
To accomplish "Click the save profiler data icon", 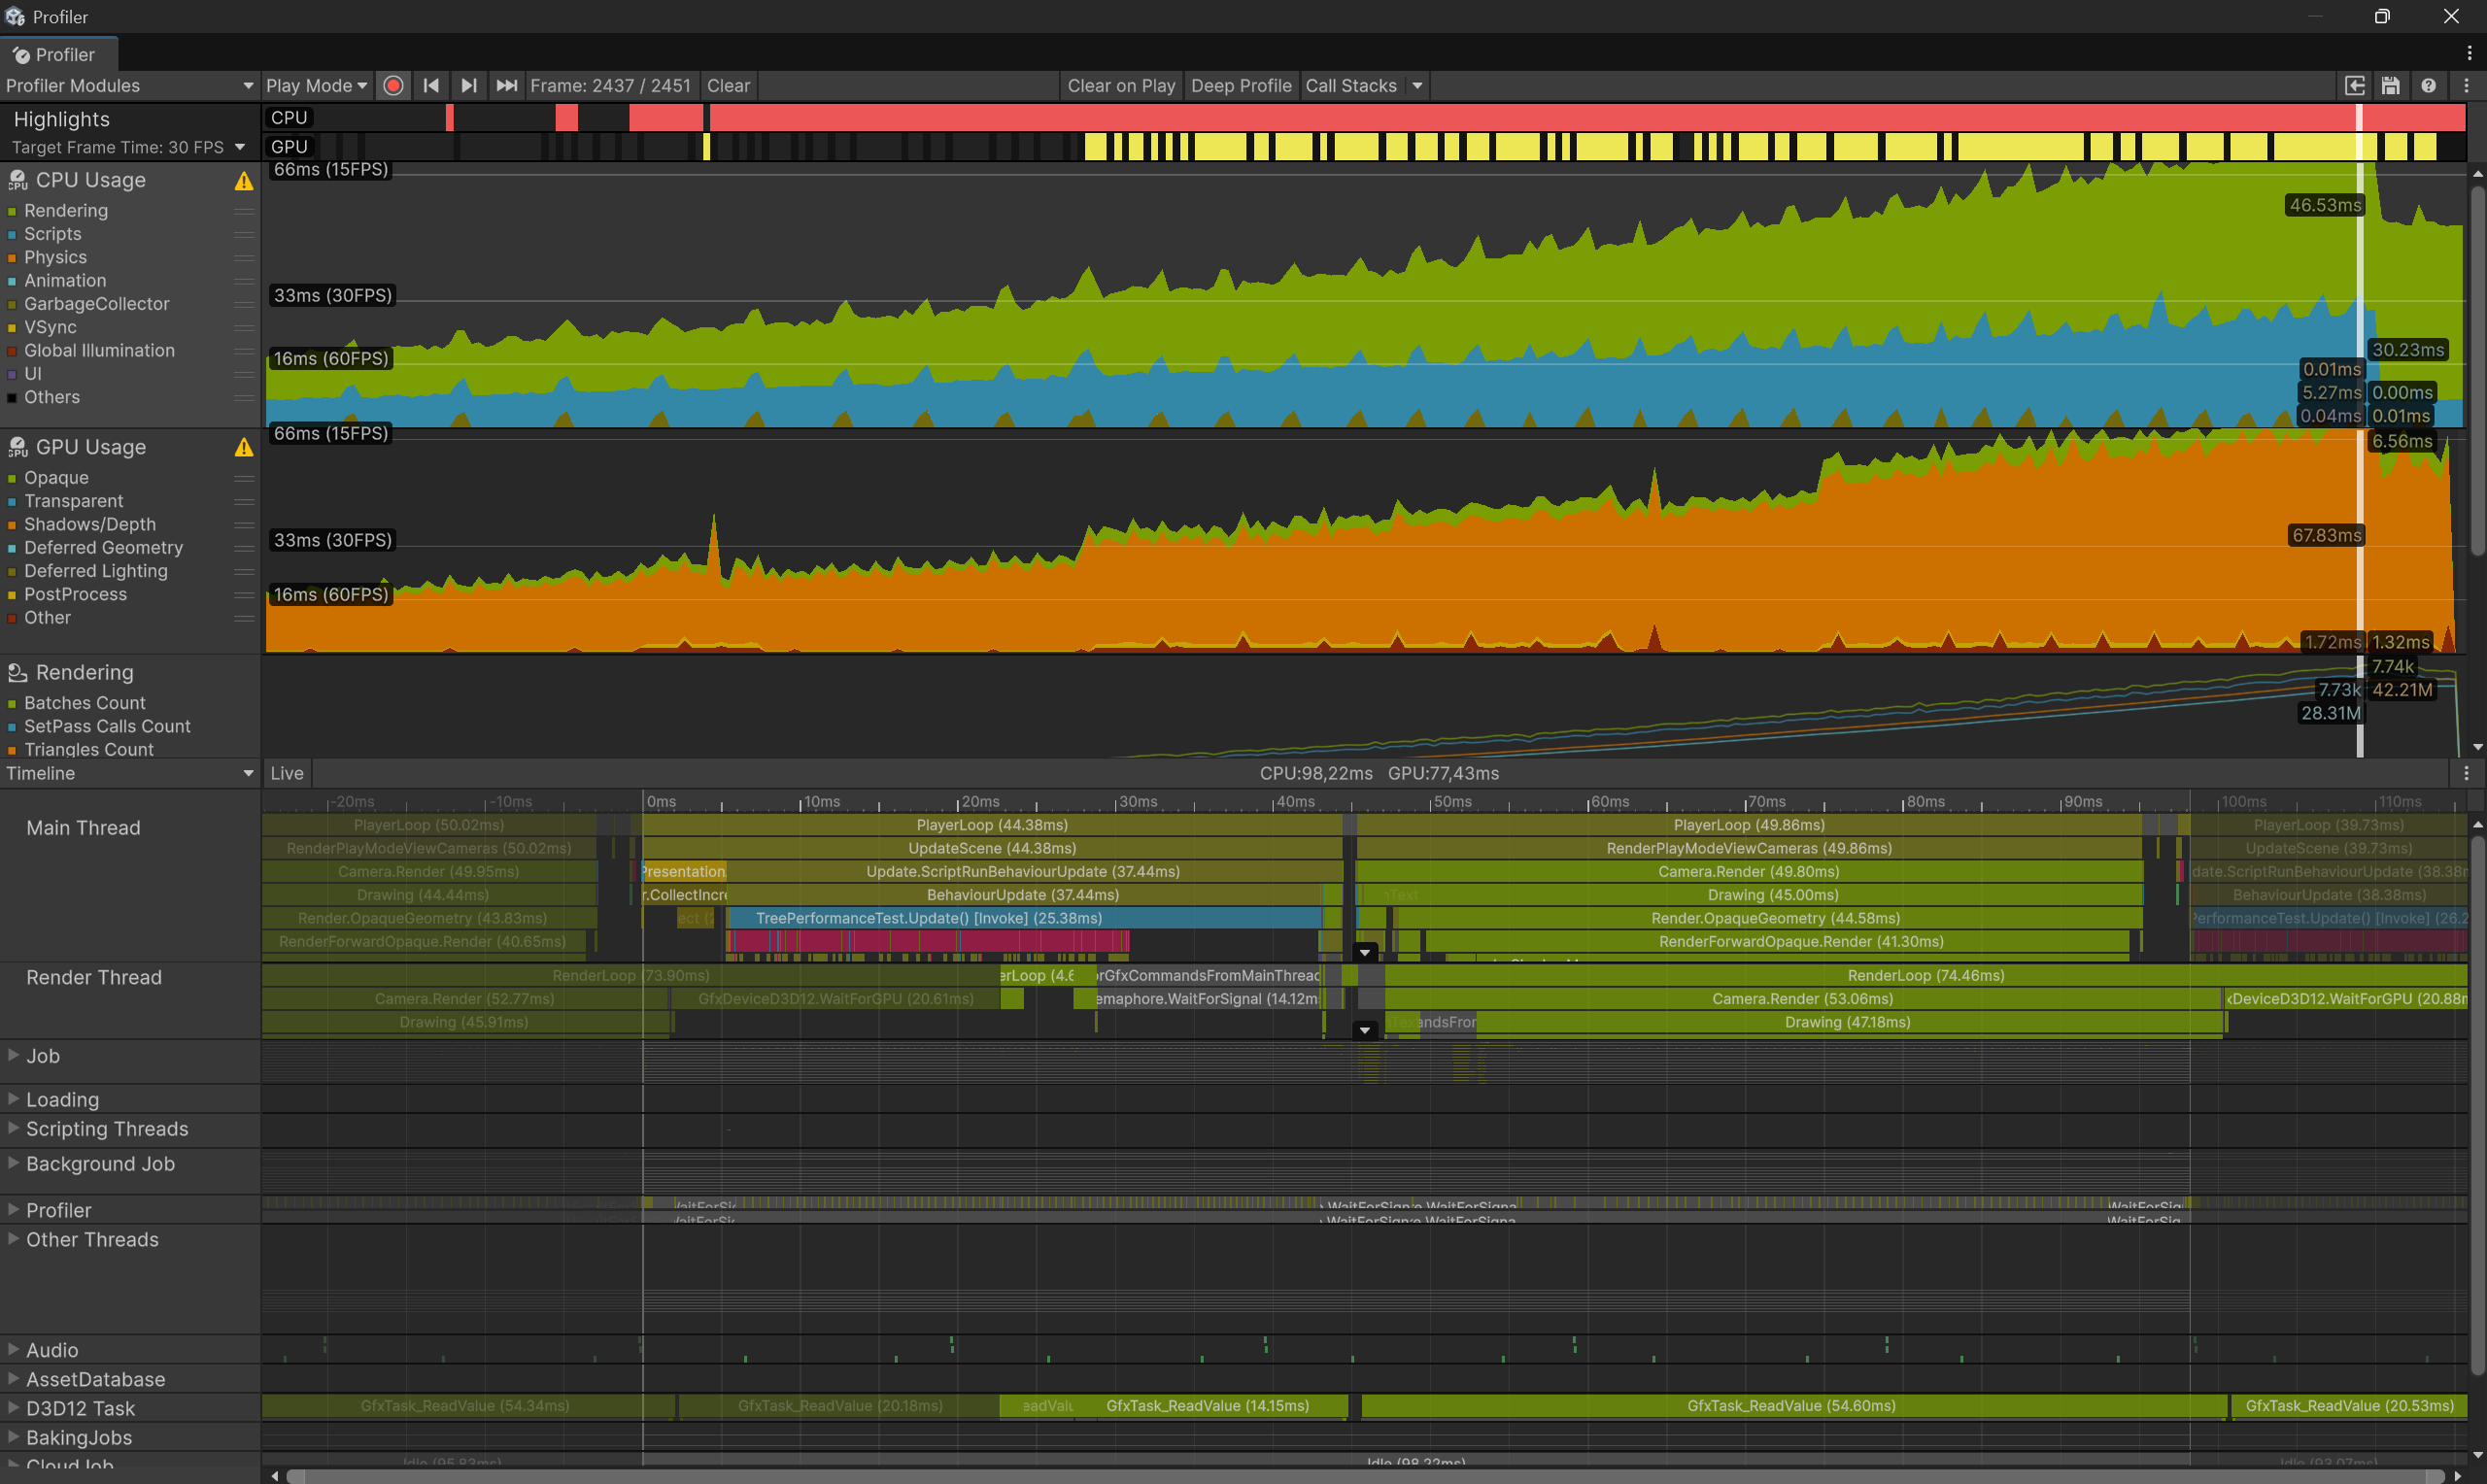I will (x=2390, y=86).
